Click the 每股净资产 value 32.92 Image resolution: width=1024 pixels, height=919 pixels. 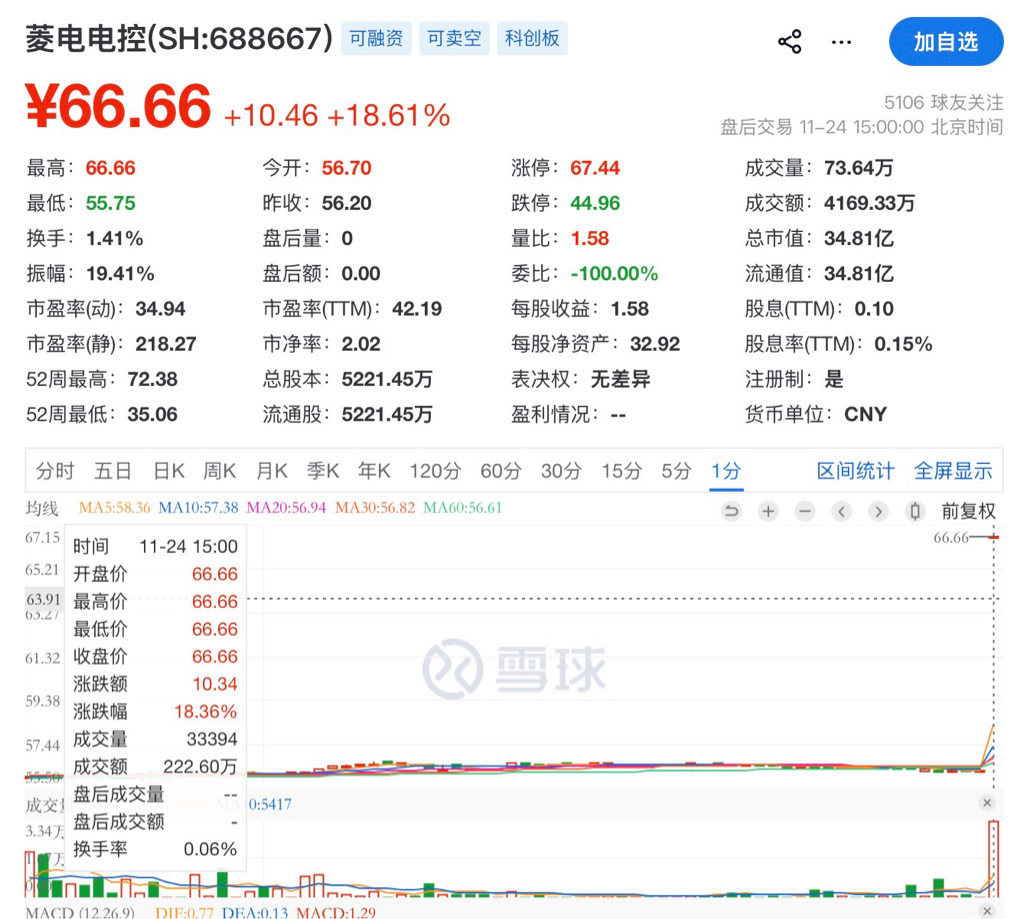click(655, 344)
